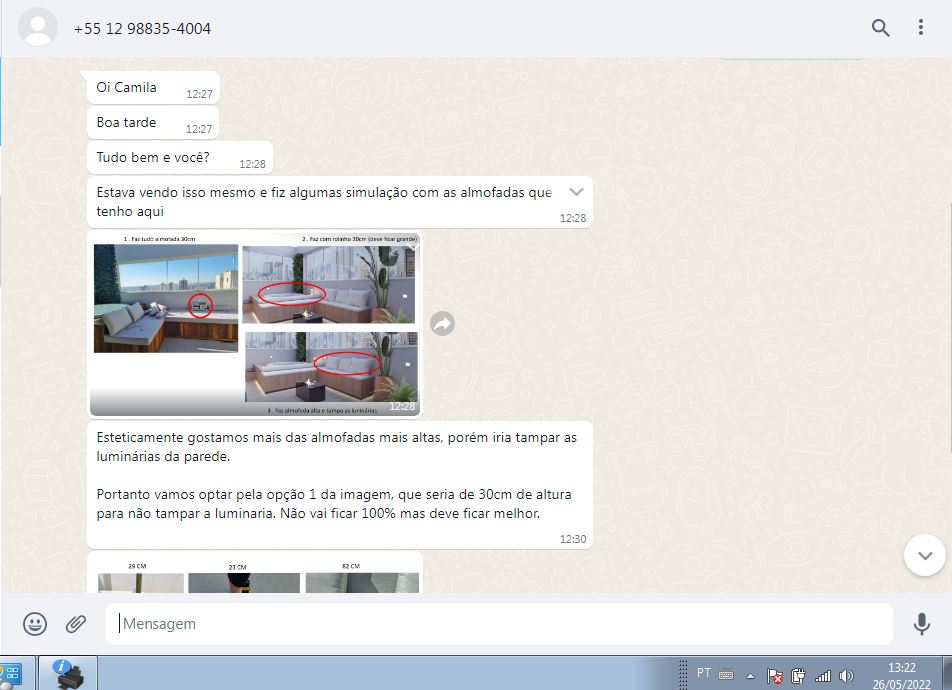Viewport: 952px width, 690px height.
Task: Open the three-dot chat menu
Action: 920,27
